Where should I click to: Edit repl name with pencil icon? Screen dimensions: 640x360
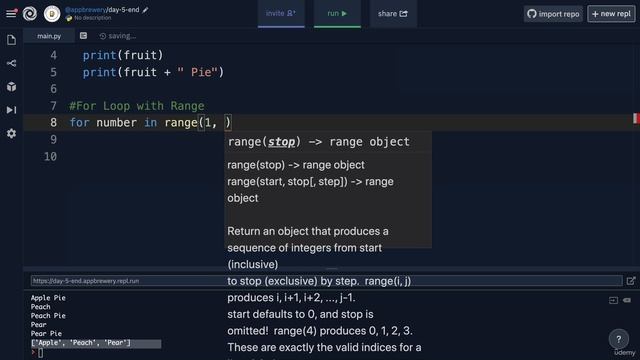point(145,10)
